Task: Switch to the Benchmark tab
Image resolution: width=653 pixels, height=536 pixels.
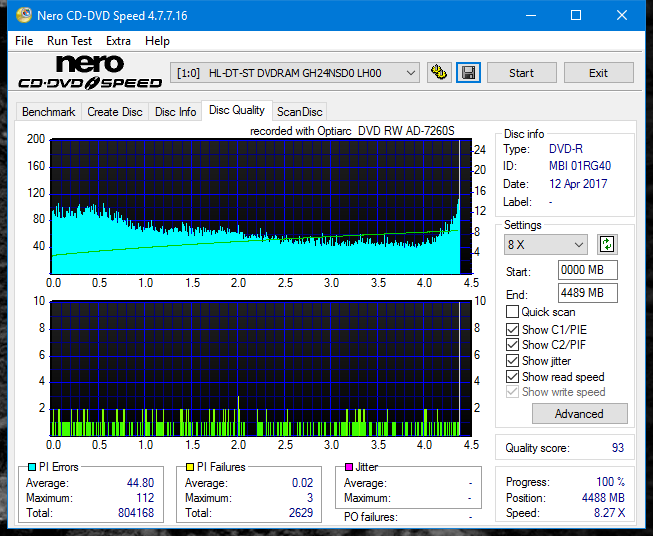Action: [49, 112]
